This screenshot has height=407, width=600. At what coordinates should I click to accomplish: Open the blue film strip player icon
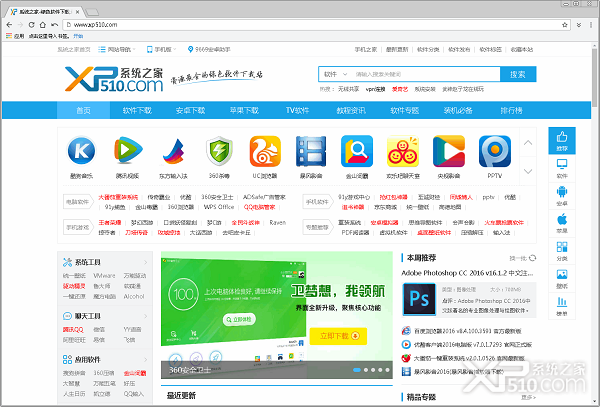click(x=311, y=151)
